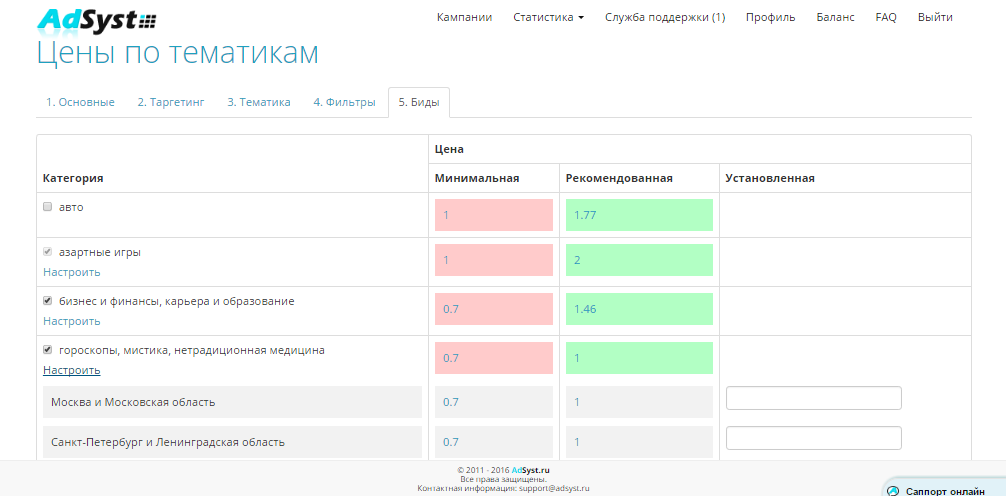Switch to the 3. Тематика tab
This screenshot has height=496, width=1006.
click(259, 102)
